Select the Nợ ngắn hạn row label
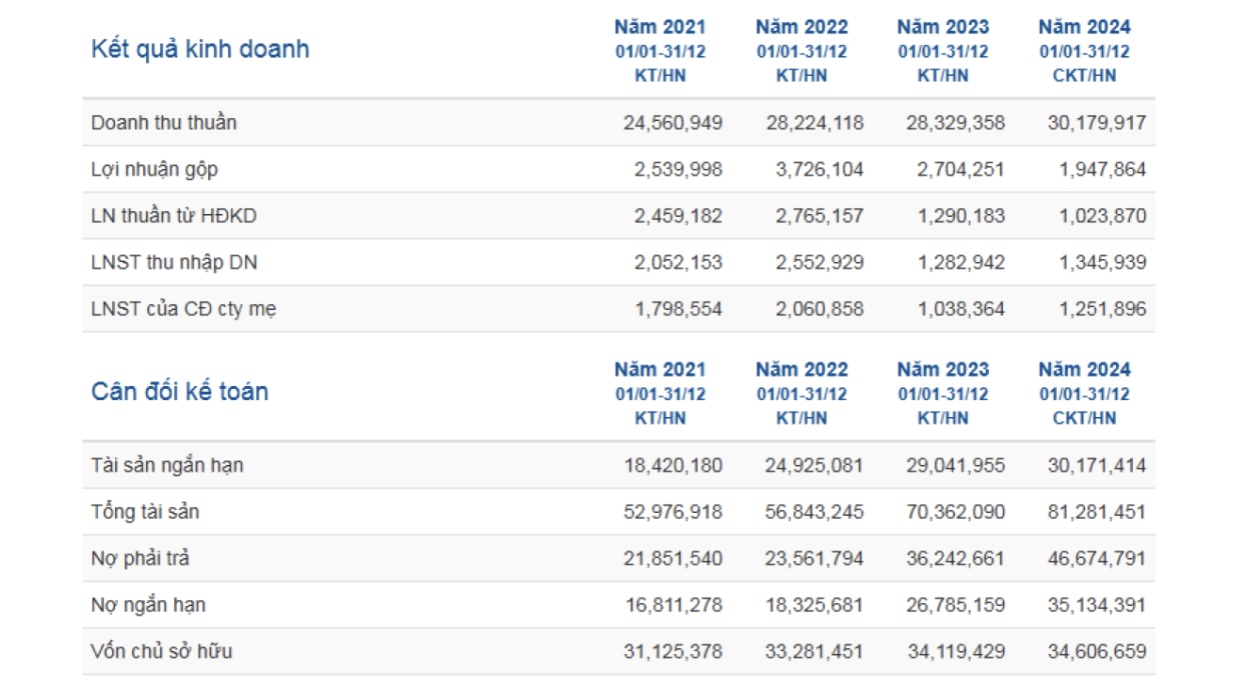The width and height of the screenshot is (1242, 676). pyautogui.click(x=148, y=605)
